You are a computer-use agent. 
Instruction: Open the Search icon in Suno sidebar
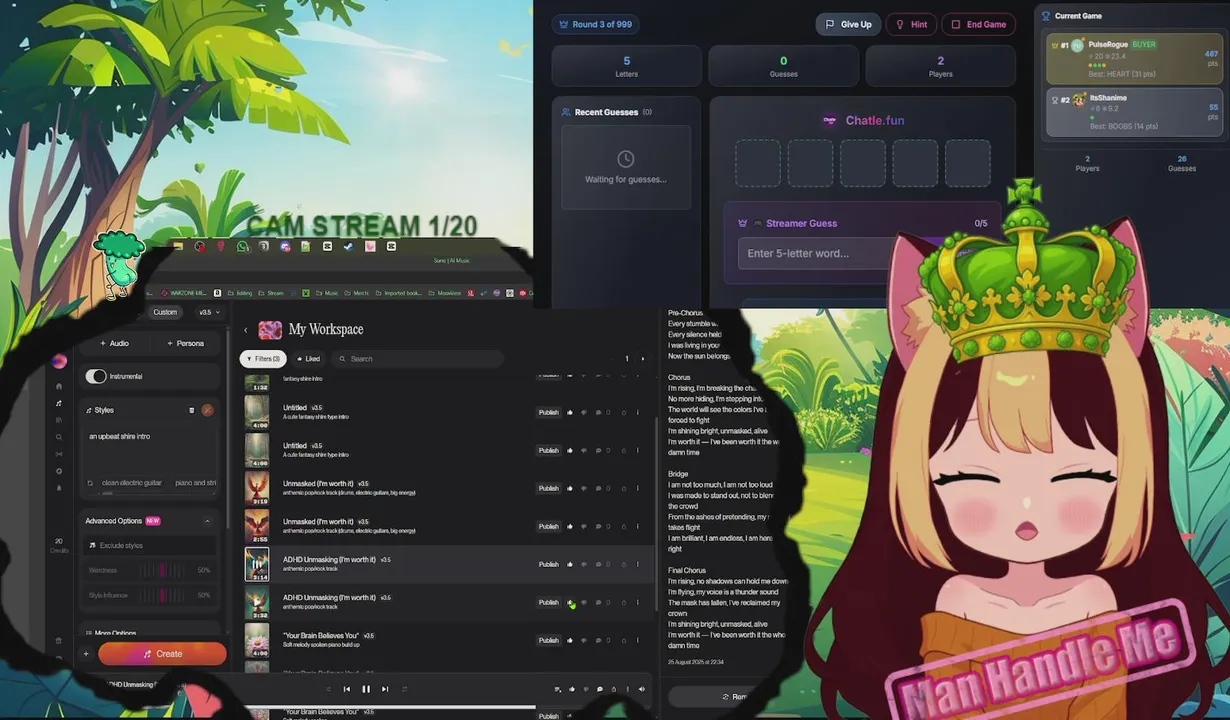pyautogui.click(x=59, y=437)
